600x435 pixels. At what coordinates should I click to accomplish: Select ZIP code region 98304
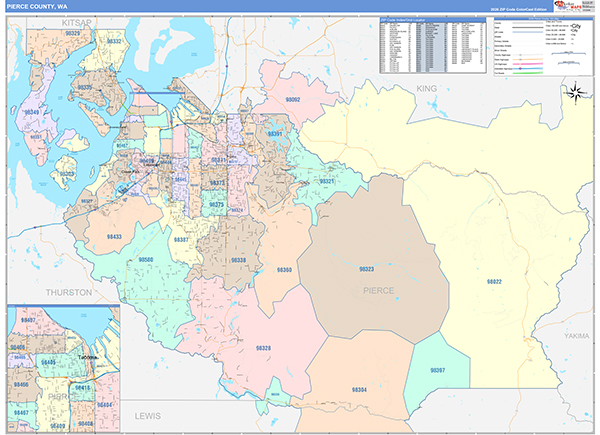(x=359, y=389)
